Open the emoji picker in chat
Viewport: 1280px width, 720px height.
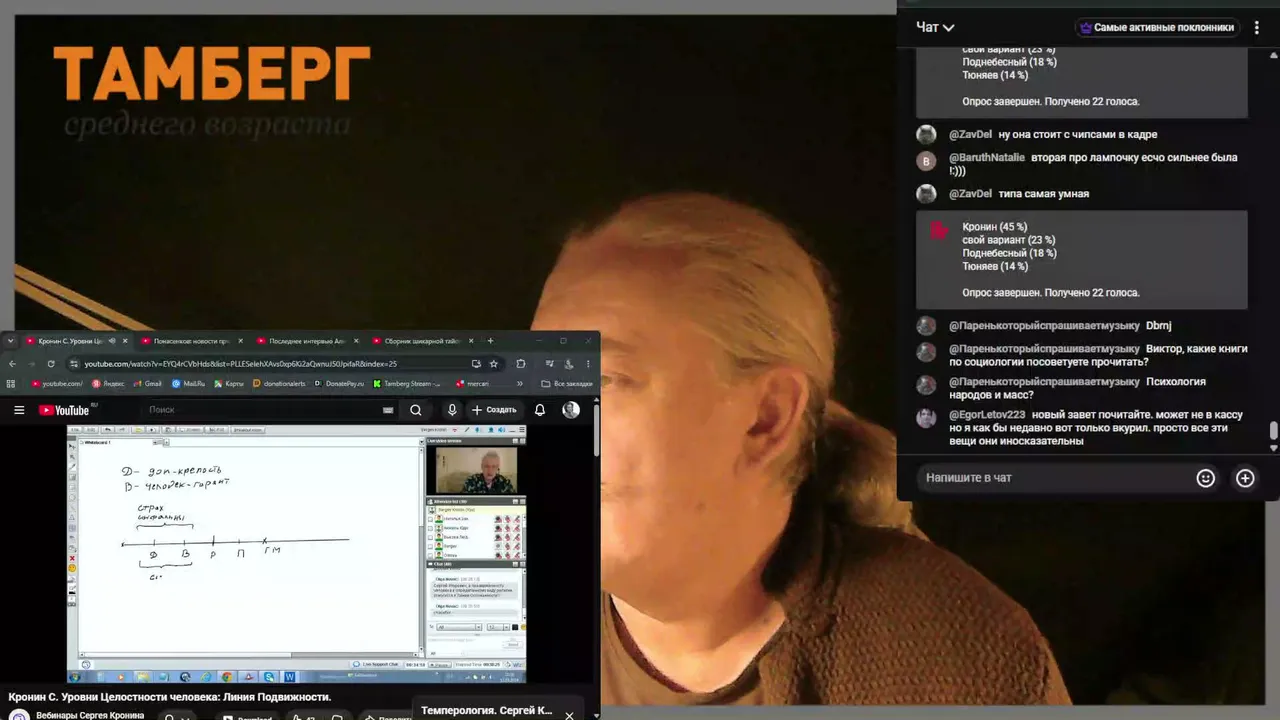(1206, 478)
